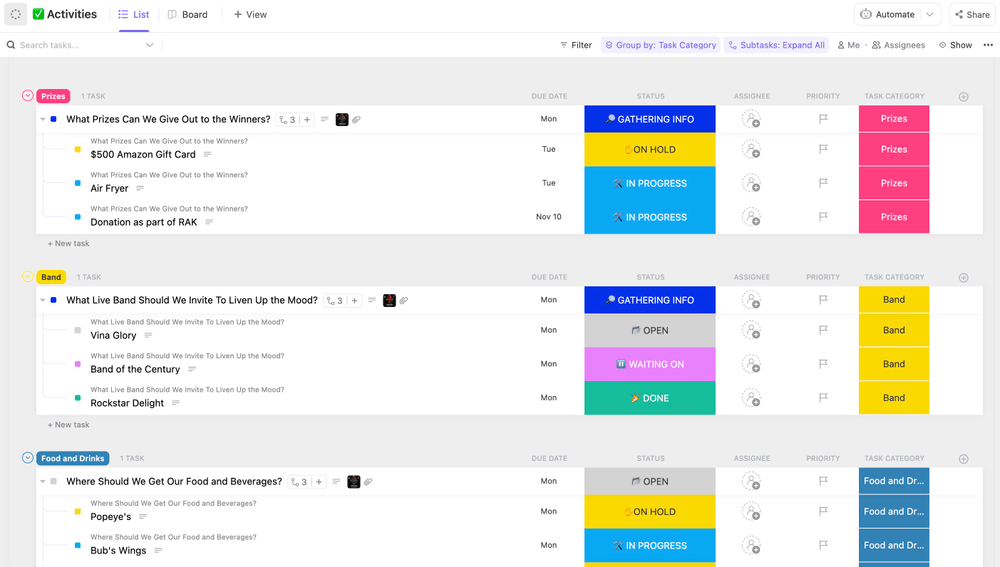Add column with plus icon in Prizes header
The height and width of the screenshot is (567, 1000).
tap(963, 97)
